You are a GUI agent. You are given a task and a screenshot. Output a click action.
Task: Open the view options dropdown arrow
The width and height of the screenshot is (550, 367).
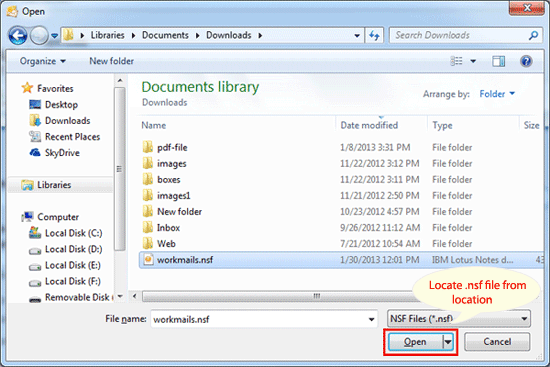click(x=473, y=61)
